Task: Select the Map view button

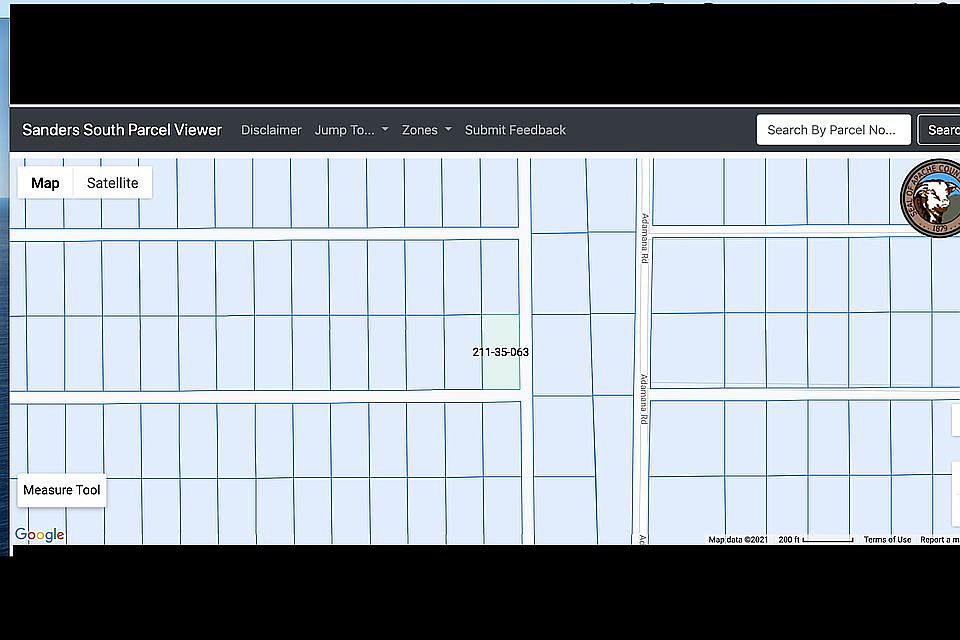Action: pyautogui.click(x=45, y=183)
